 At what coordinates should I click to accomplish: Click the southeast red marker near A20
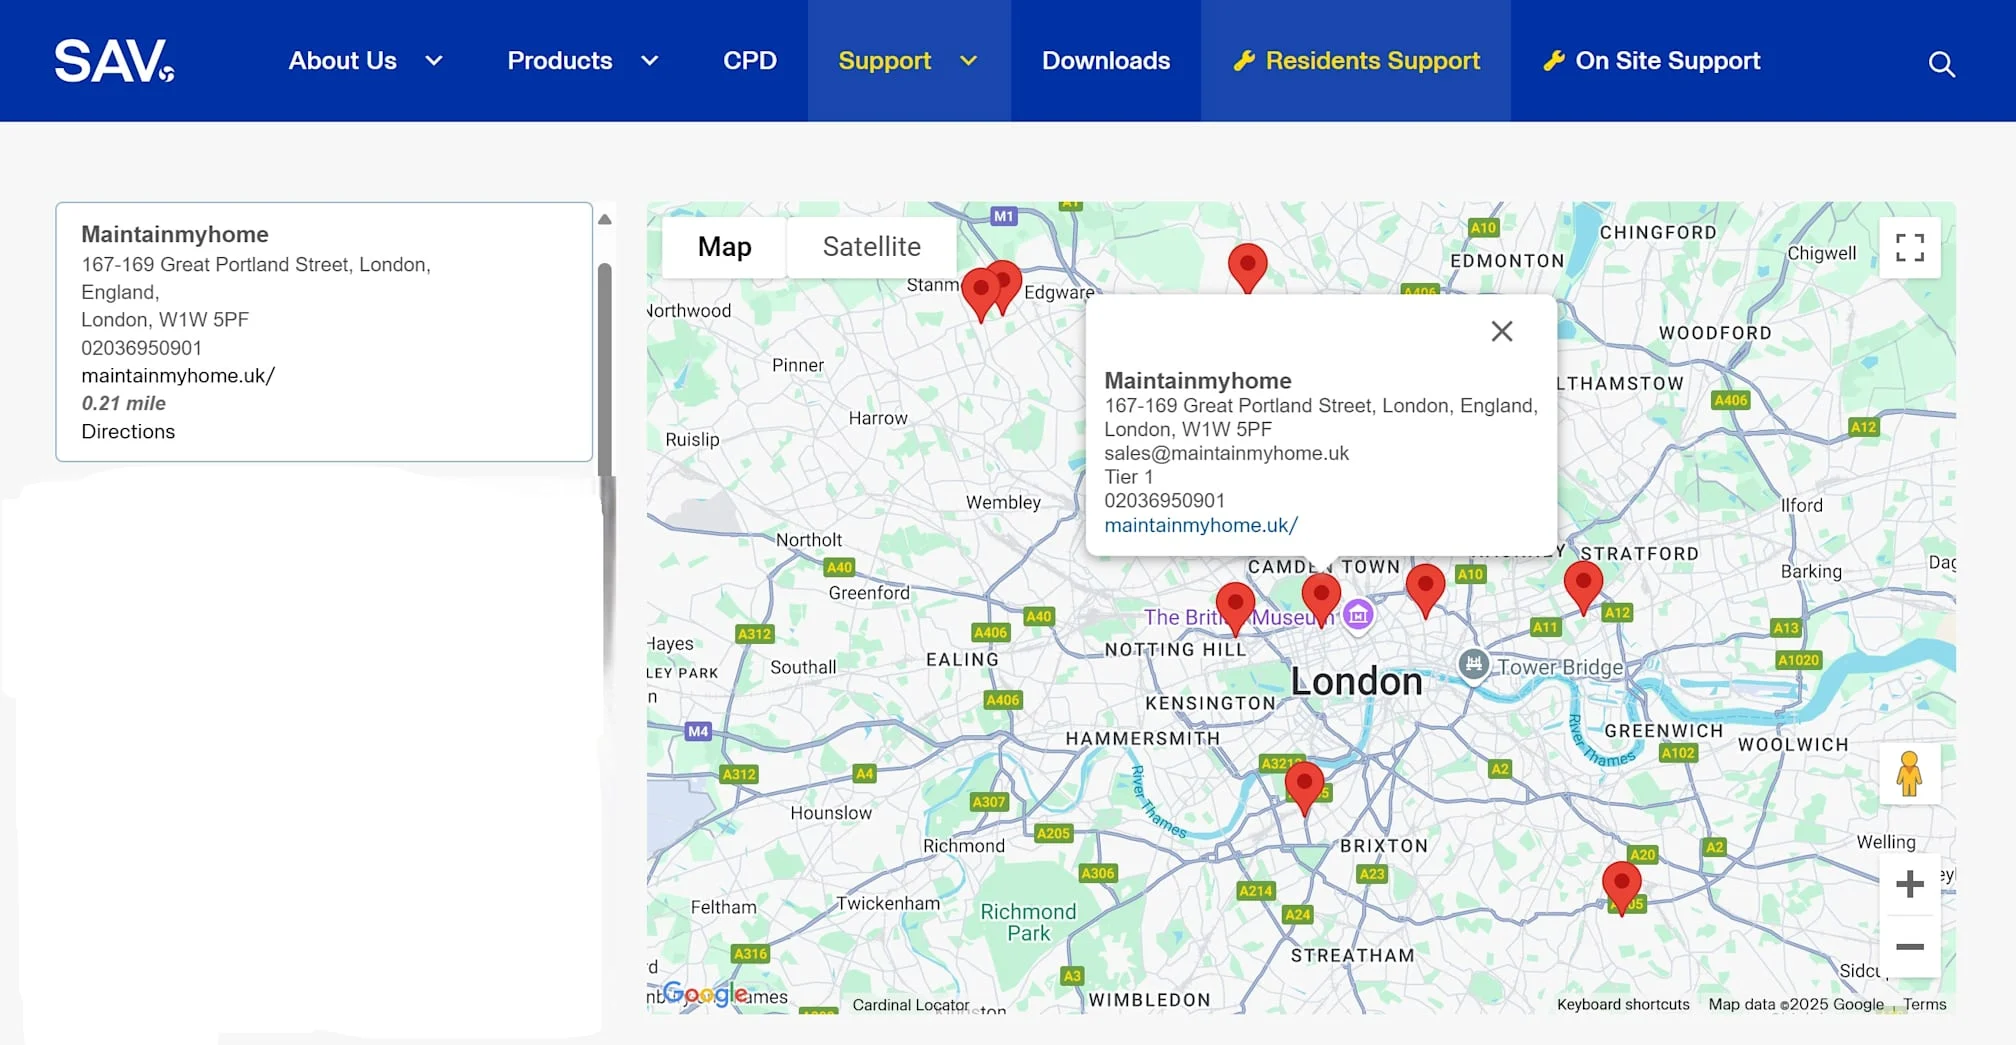(1621, 889)
